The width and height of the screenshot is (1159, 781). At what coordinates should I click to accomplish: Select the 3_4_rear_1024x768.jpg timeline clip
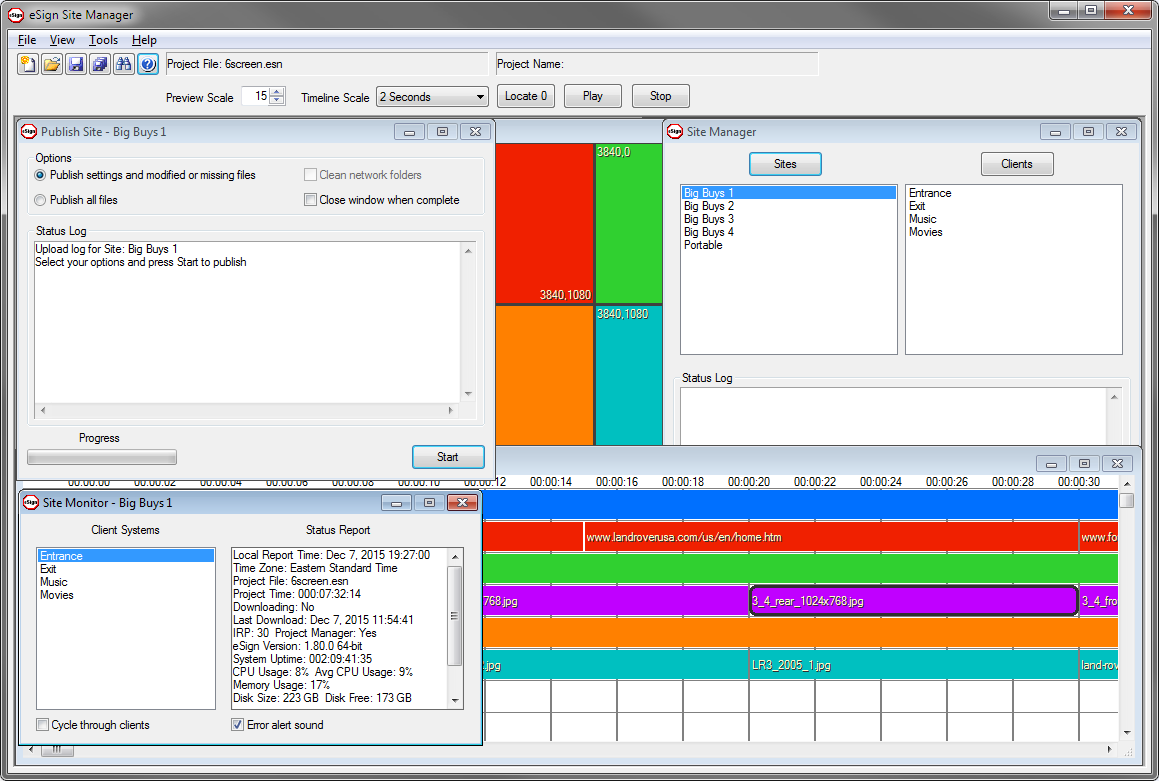coord(913,601)
